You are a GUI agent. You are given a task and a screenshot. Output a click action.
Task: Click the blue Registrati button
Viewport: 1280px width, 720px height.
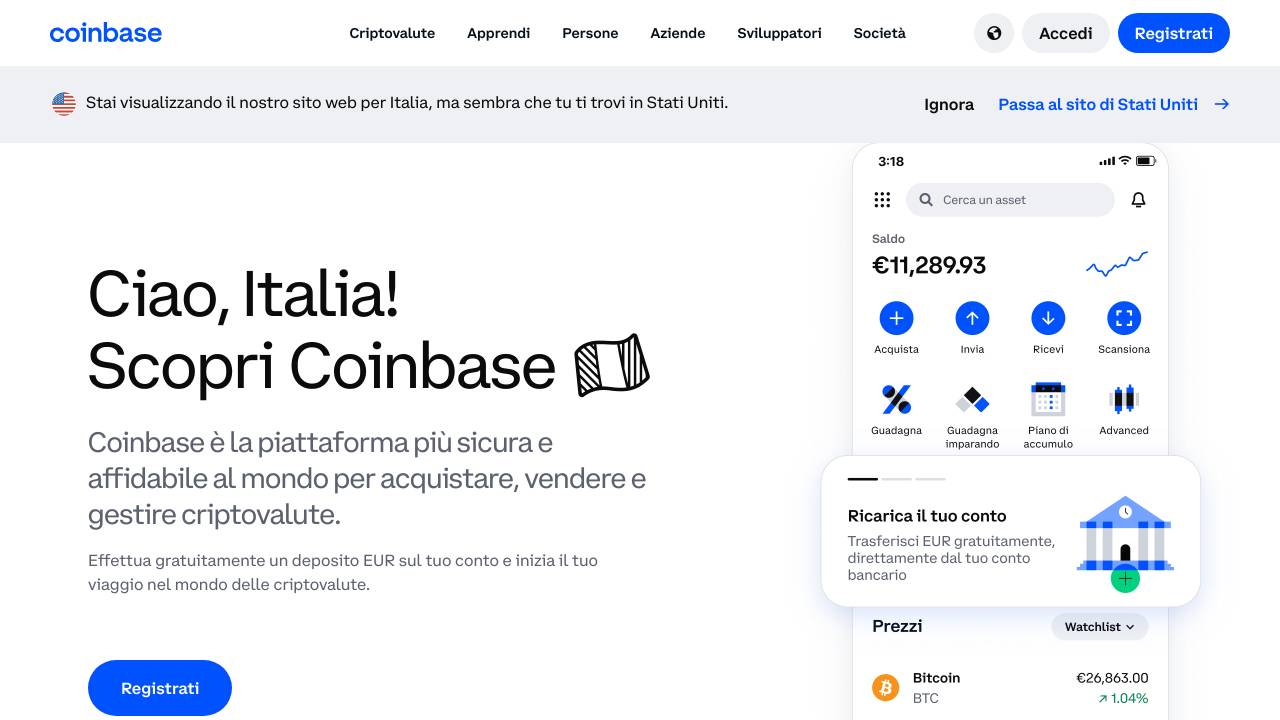point(1173,33)
